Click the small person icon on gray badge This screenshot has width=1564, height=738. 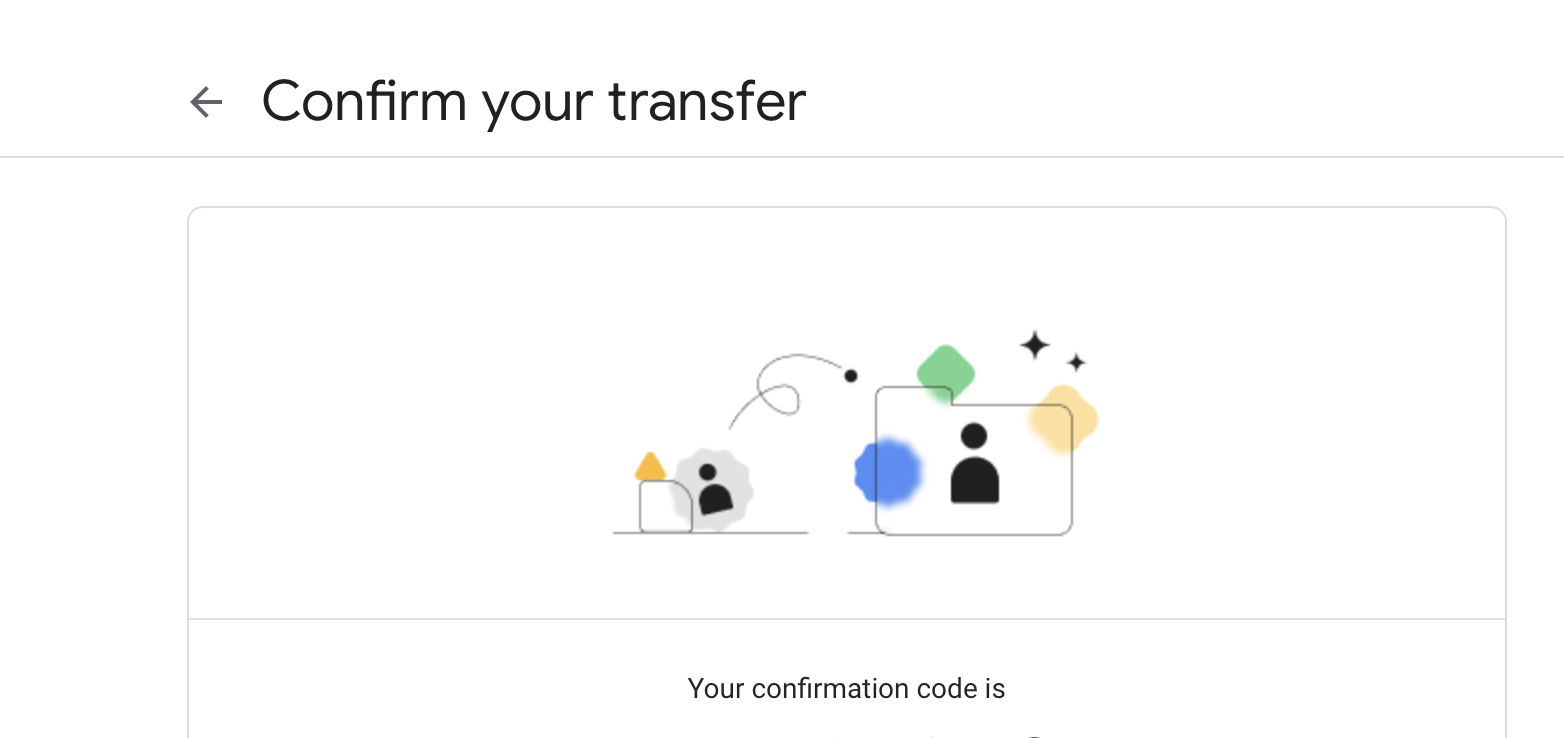click(x=714, y=489)
